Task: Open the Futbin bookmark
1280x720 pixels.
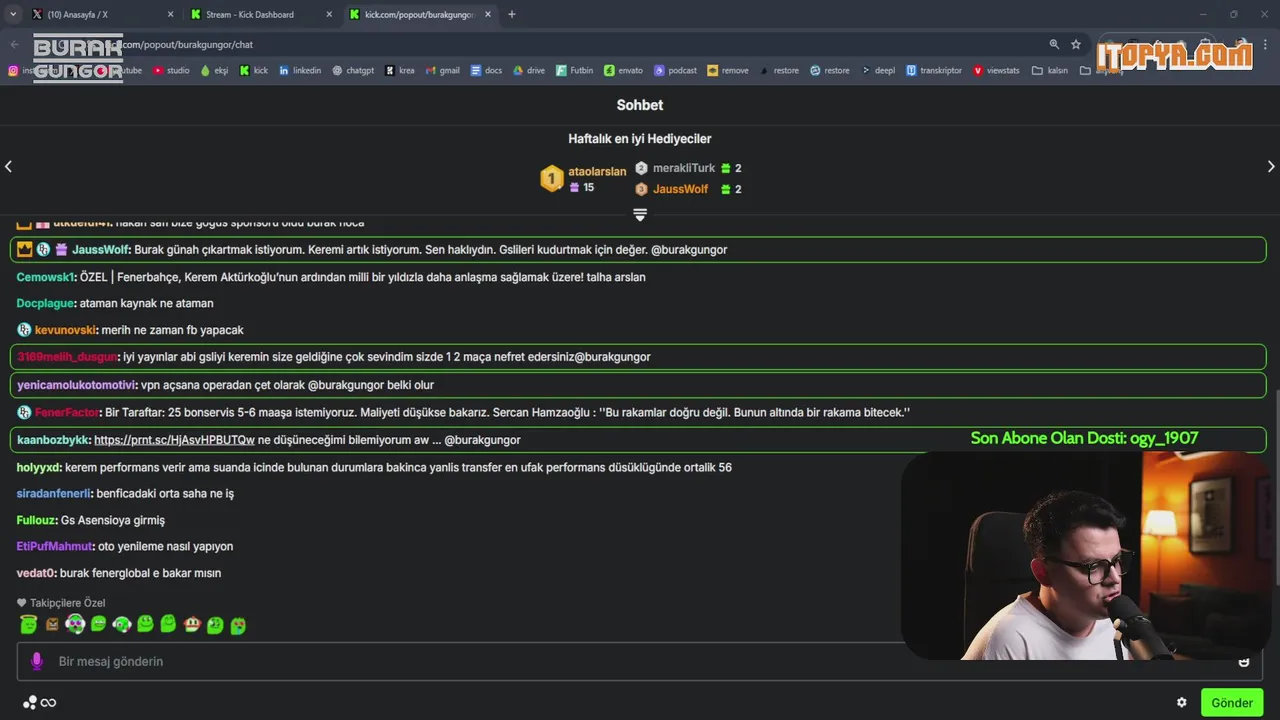Action: click(x=575, y=71)
